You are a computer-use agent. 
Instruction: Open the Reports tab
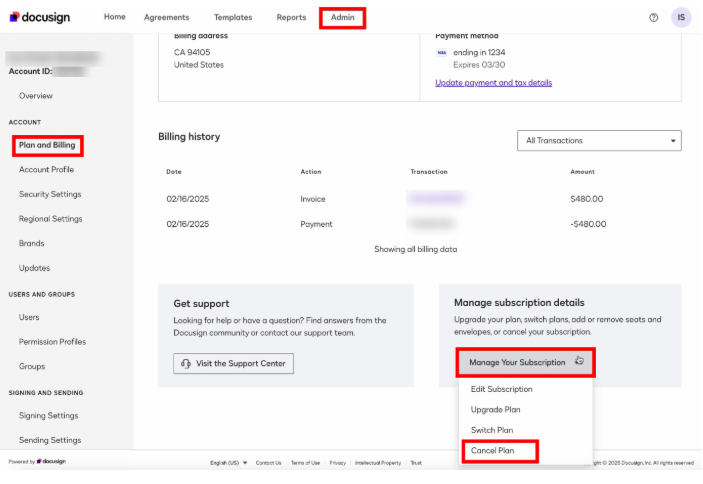tap(291, 17)
